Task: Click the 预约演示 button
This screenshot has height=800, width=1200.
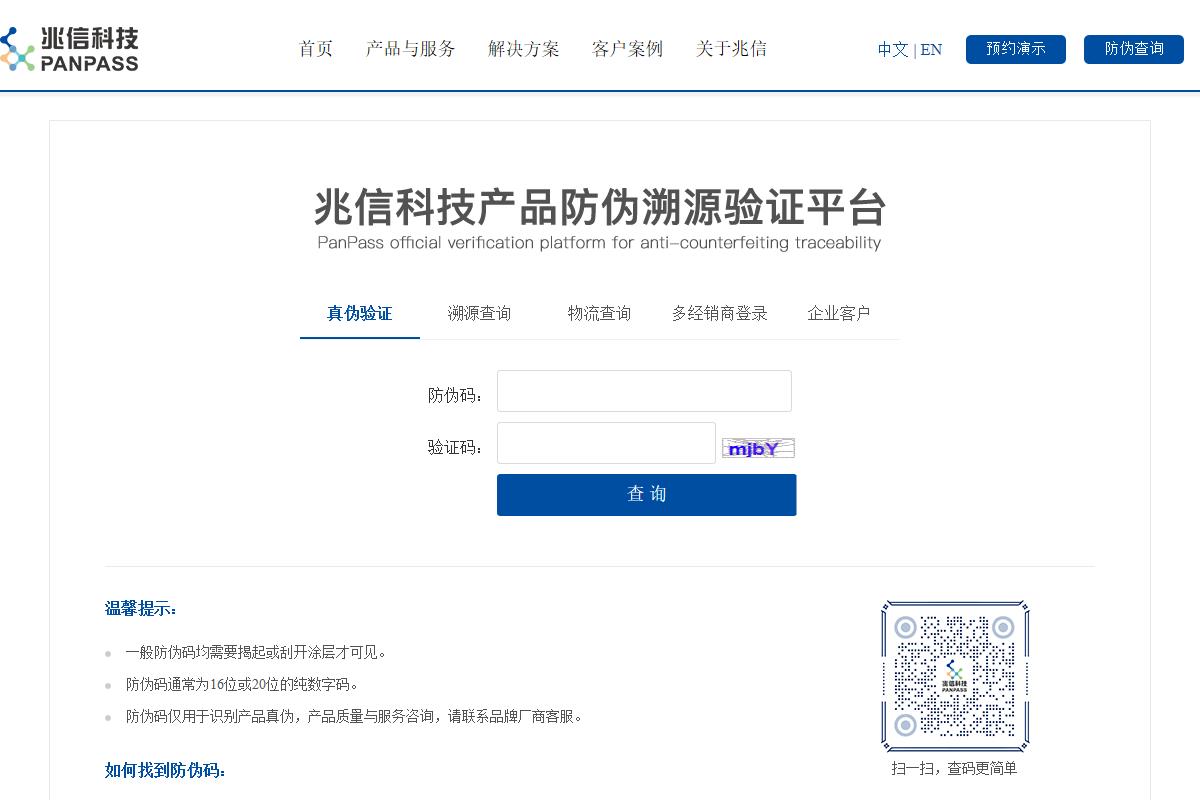Action: (1016, 49)
